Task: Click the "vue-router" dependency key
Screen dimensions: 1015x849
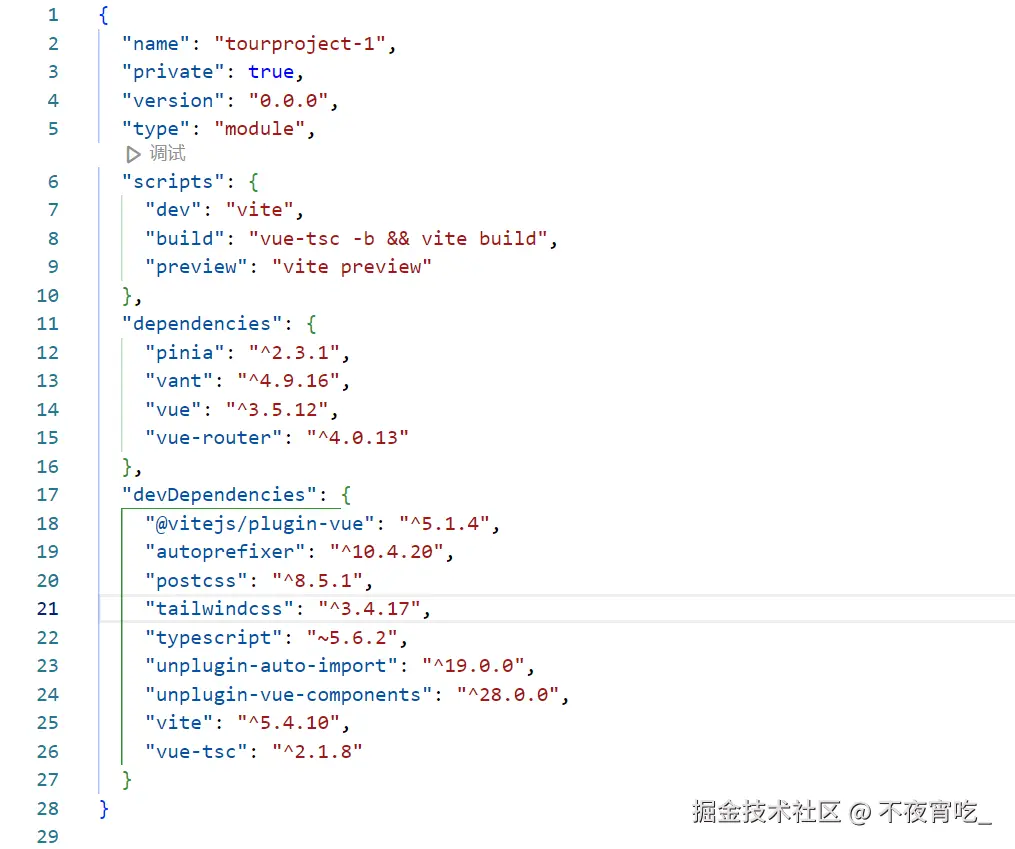Action: click(x=214, y=438)
